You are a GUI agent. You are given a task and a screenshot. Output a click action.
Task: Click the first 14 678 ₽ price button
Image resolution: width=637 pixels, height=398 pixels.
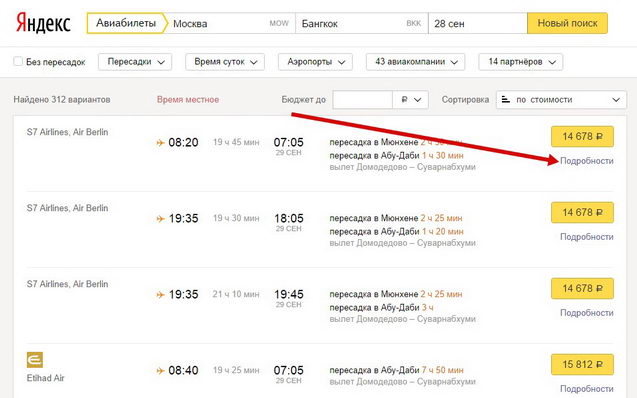[x=582, y=136]
